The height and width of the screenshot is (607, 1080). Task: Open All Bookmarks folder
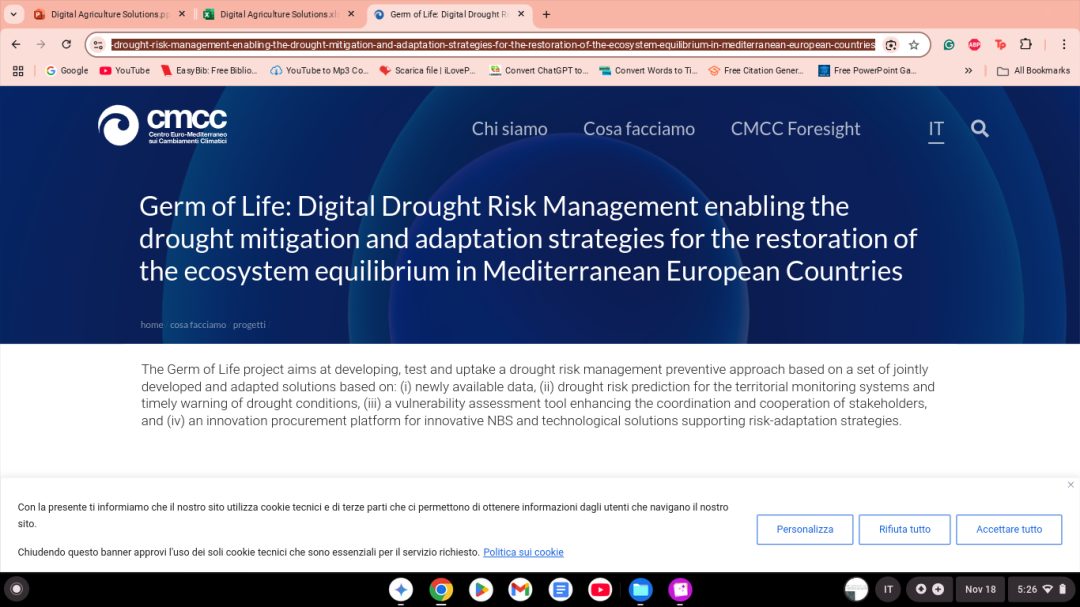click(x=1033, y=70)
